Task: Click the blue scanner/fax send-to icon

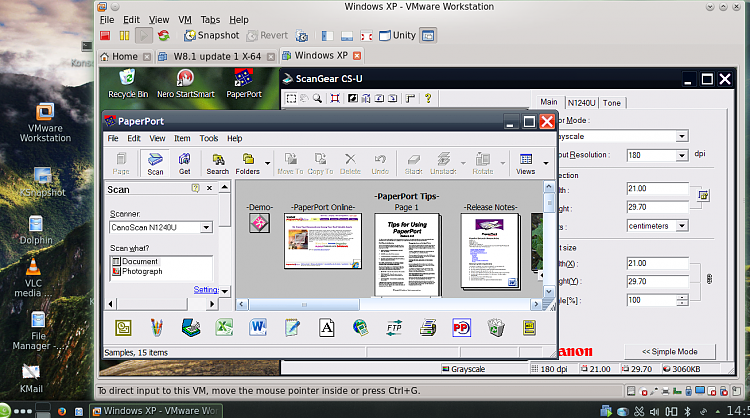Action: point(191,328)
